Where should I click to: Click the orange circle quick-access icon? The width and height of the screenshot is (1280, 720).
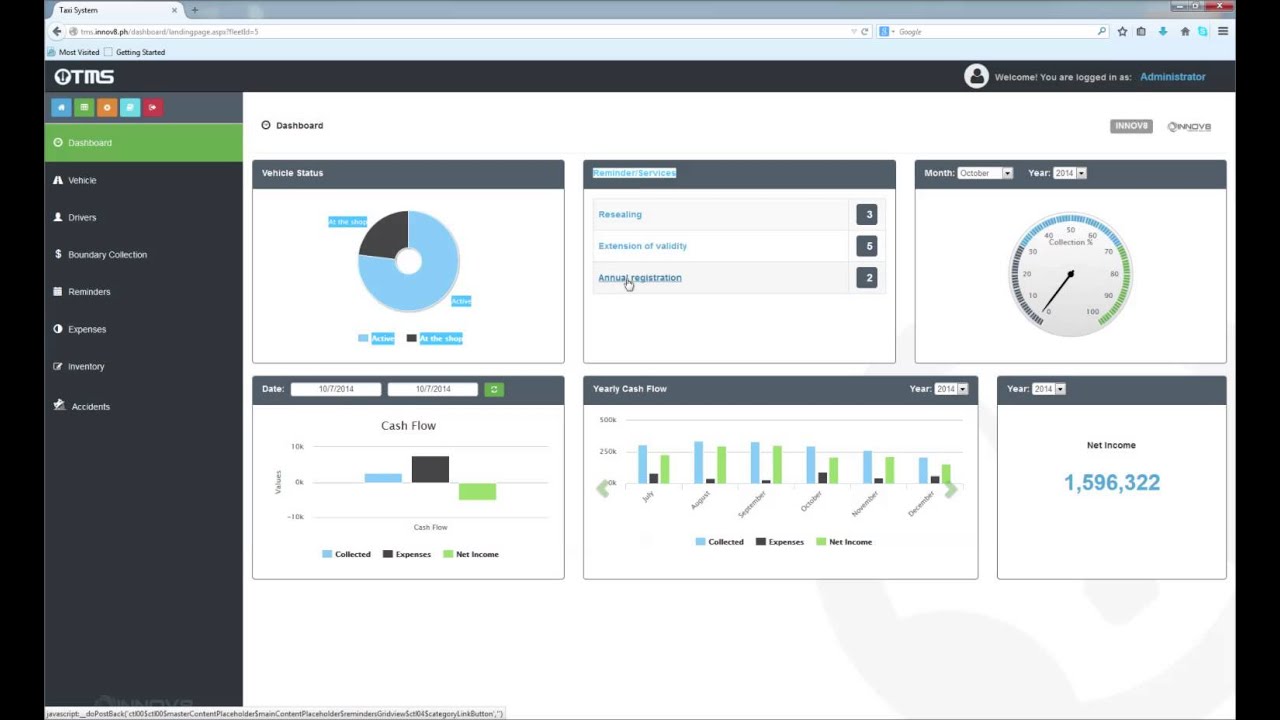(x=107, y=107)
